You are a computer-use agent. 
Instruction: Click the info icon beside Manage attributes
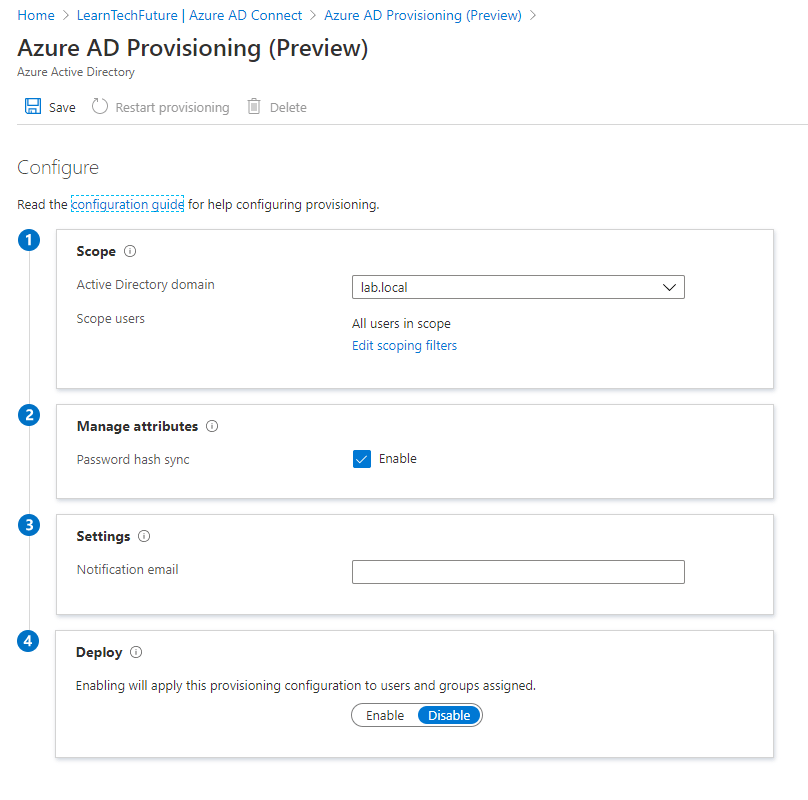pyautogui.click(x=212, y=426)
